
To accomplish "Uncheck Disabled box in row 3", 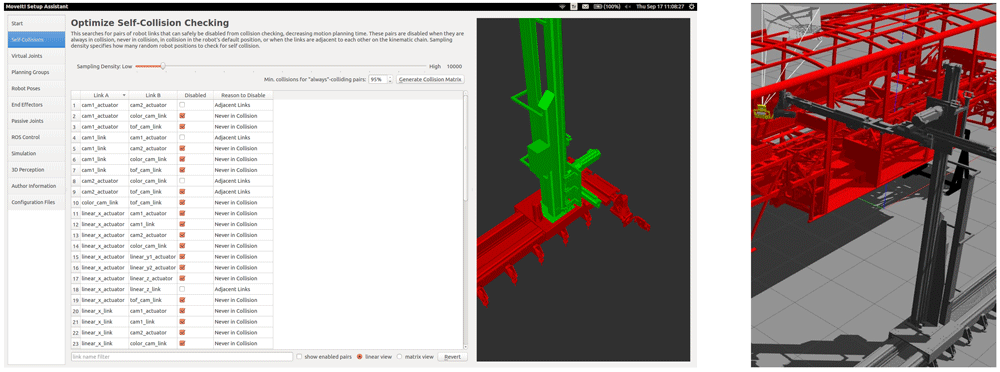I will [x=182, y=126].
